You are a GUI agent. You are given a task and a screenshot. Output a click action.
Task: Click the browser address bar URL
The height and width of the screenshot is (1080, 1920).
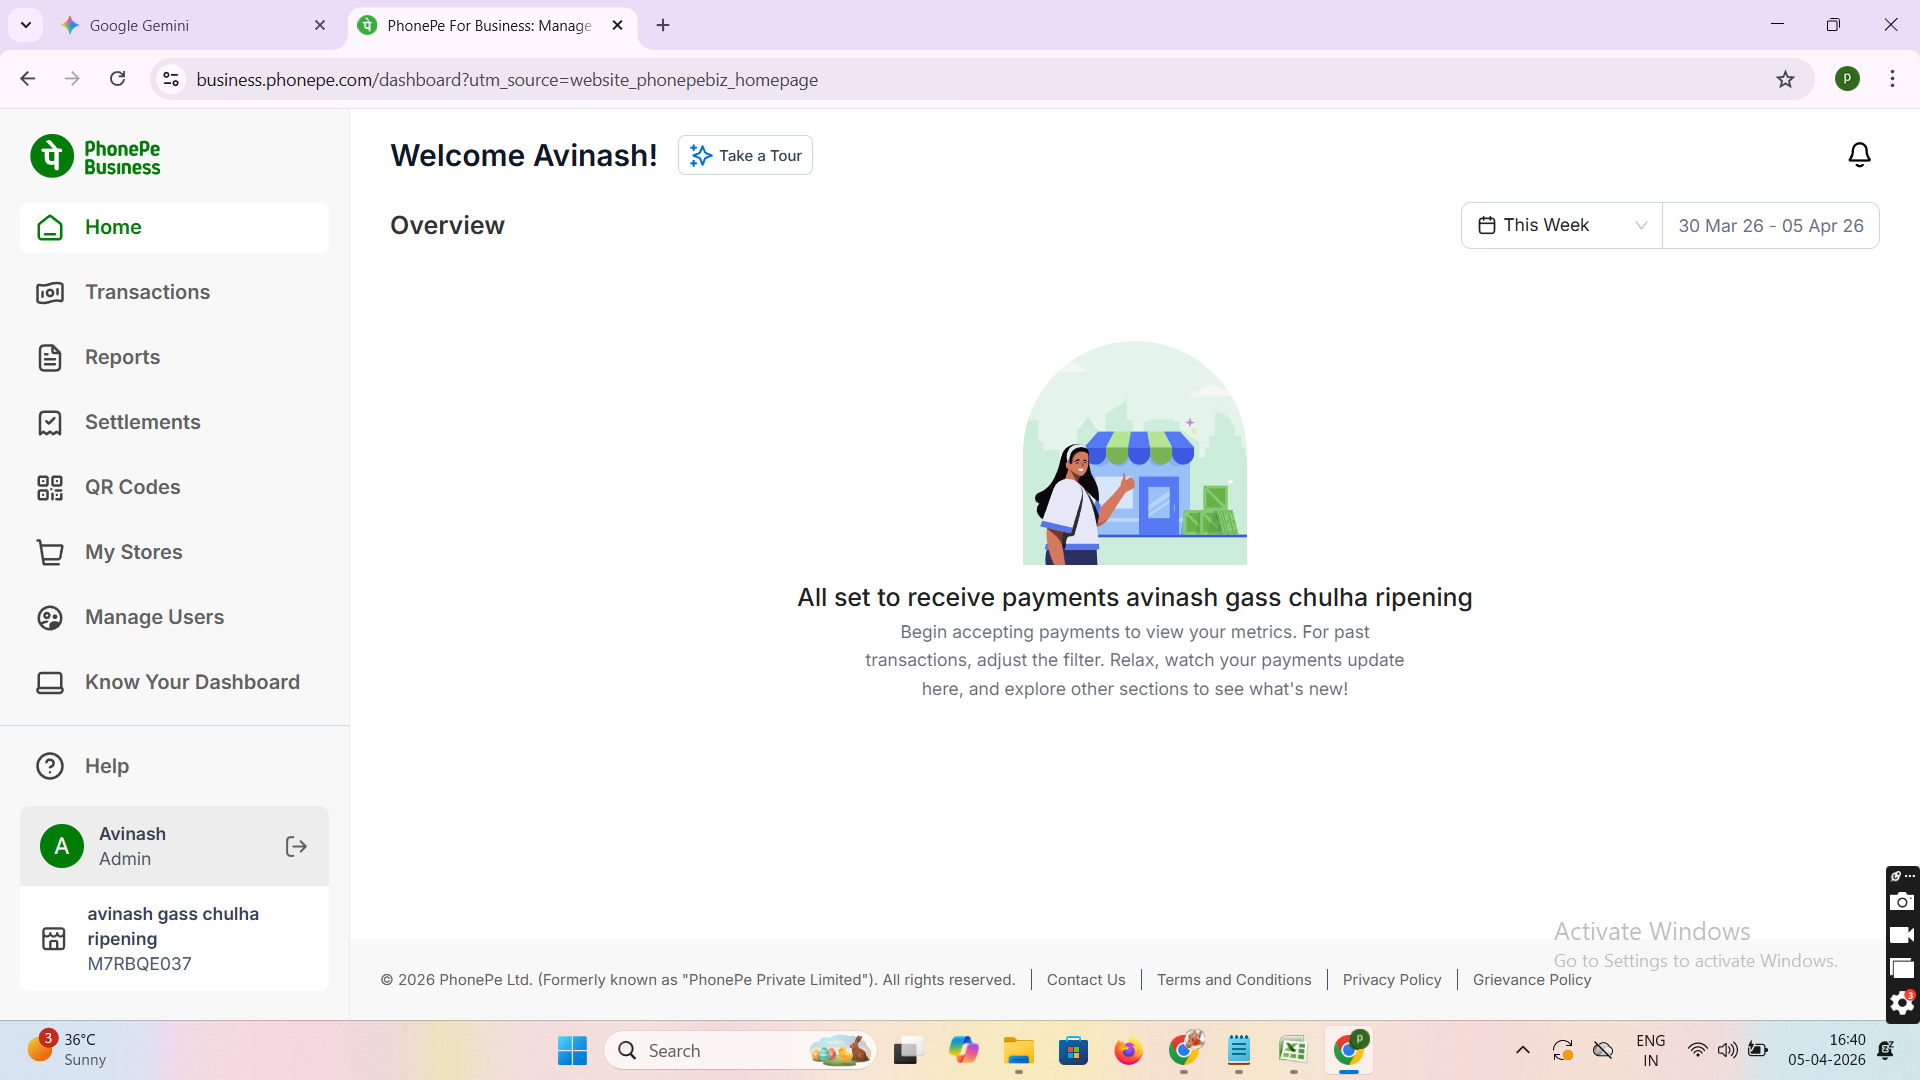pos(507,80)
